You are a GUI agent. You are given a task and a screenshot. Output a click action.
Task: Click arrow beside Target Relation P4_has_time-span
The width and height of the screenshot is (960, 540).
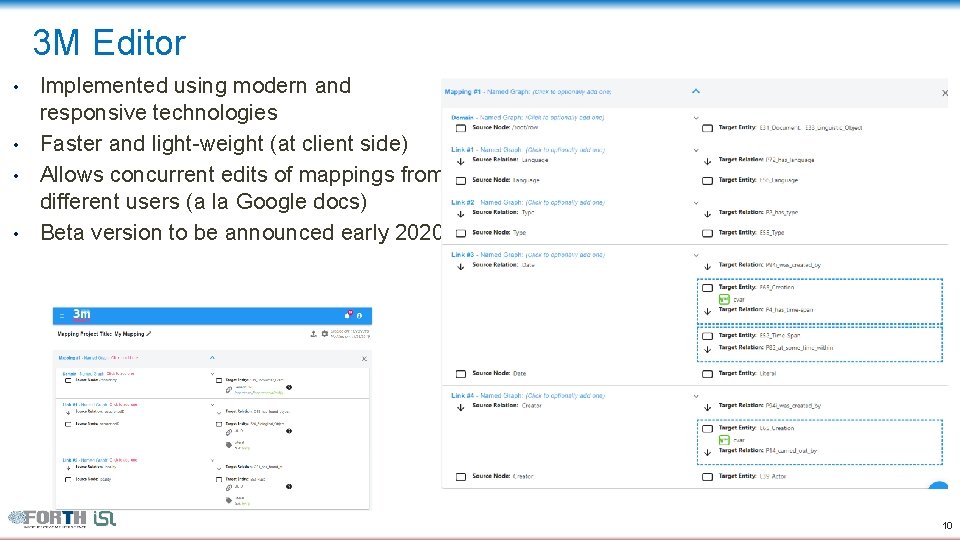pyautogui.click(x=707, y=311)
